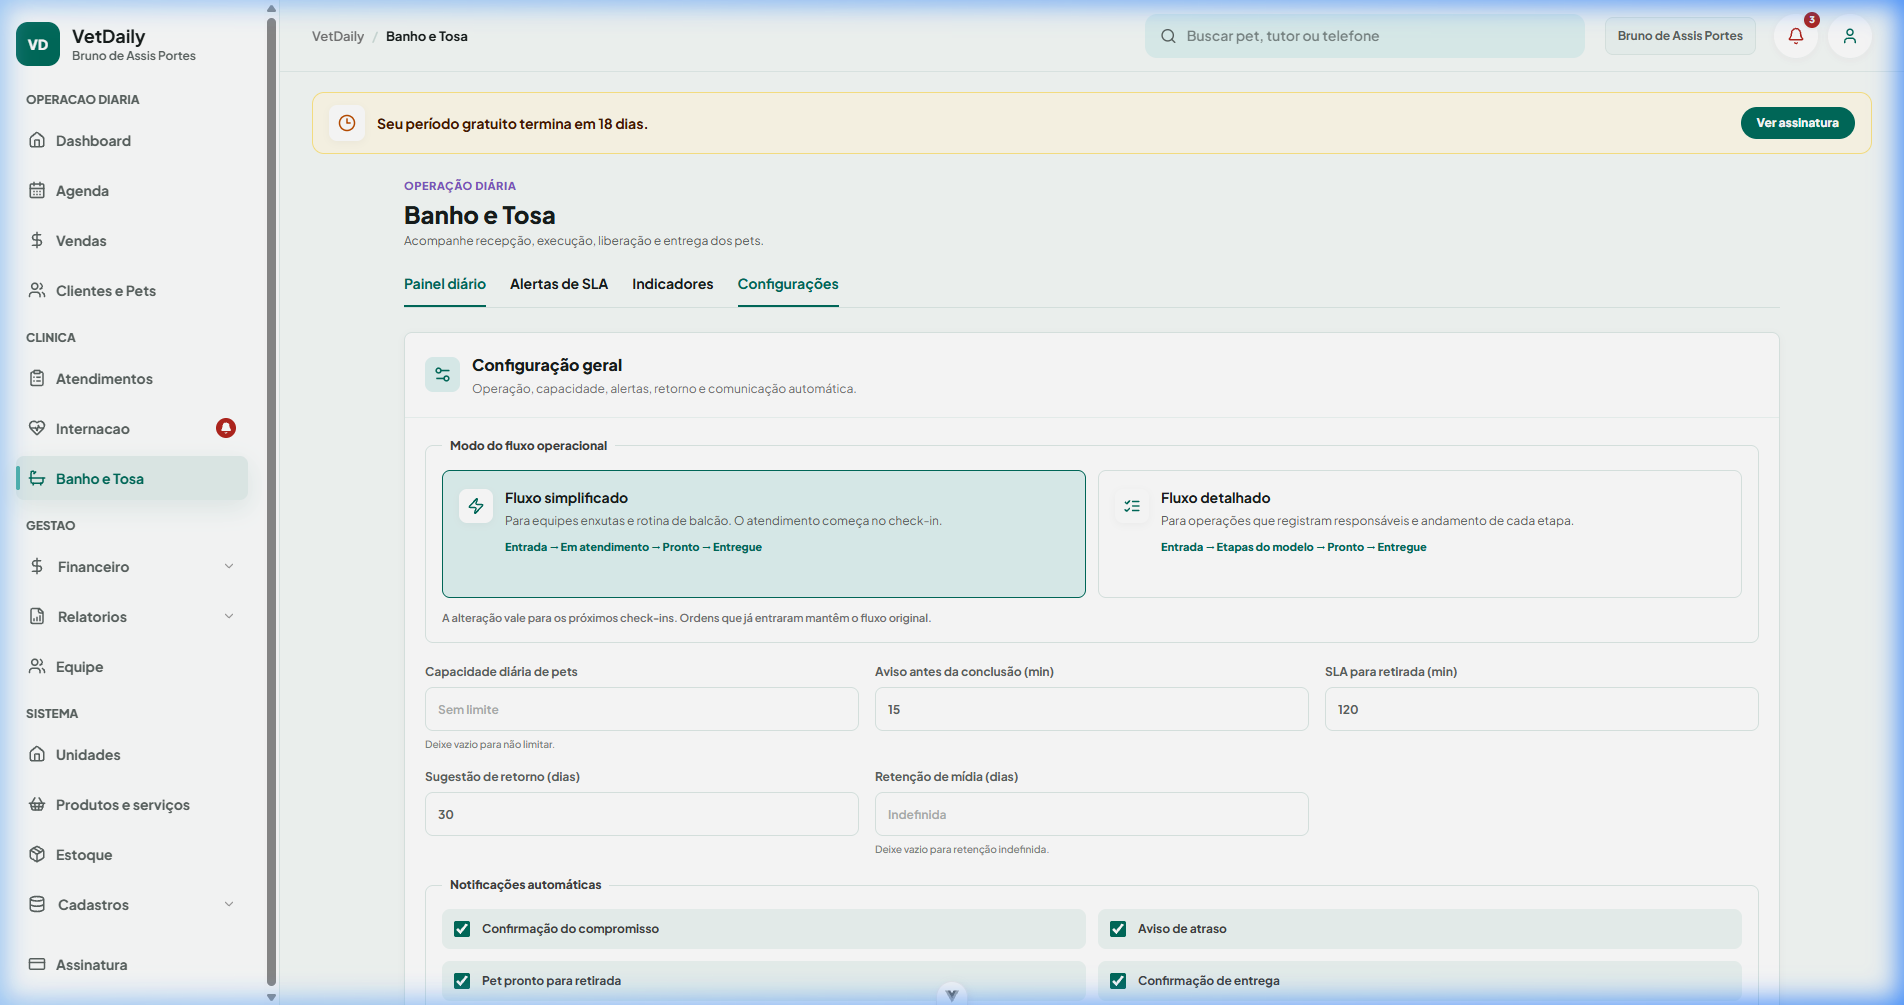Screen dimensions: 1904x1005
Task: Uncheck Aviso de atraso notification
Action: tap(1118, 929)
